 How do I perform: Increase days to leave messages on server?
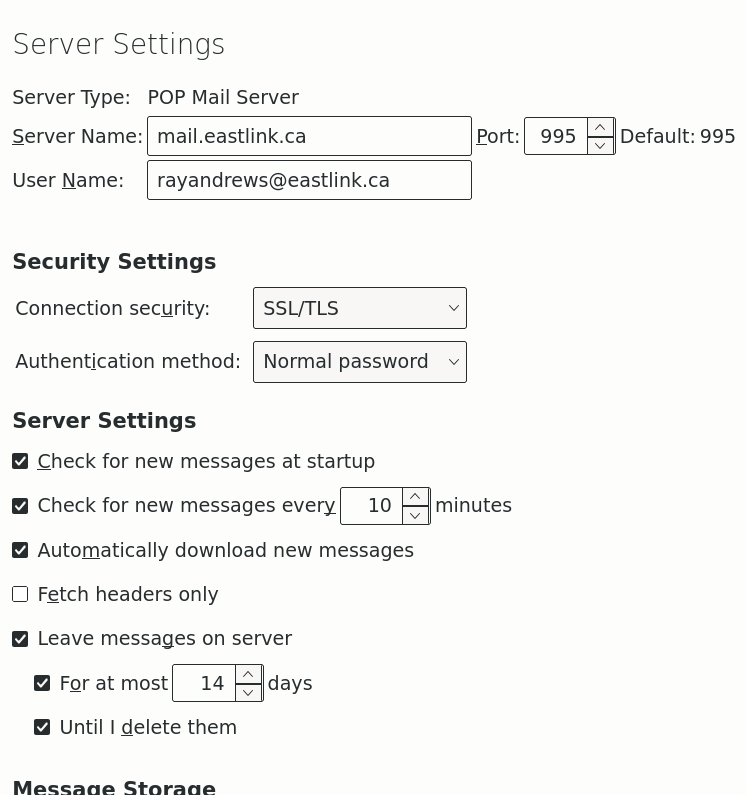tap(248, 674)
